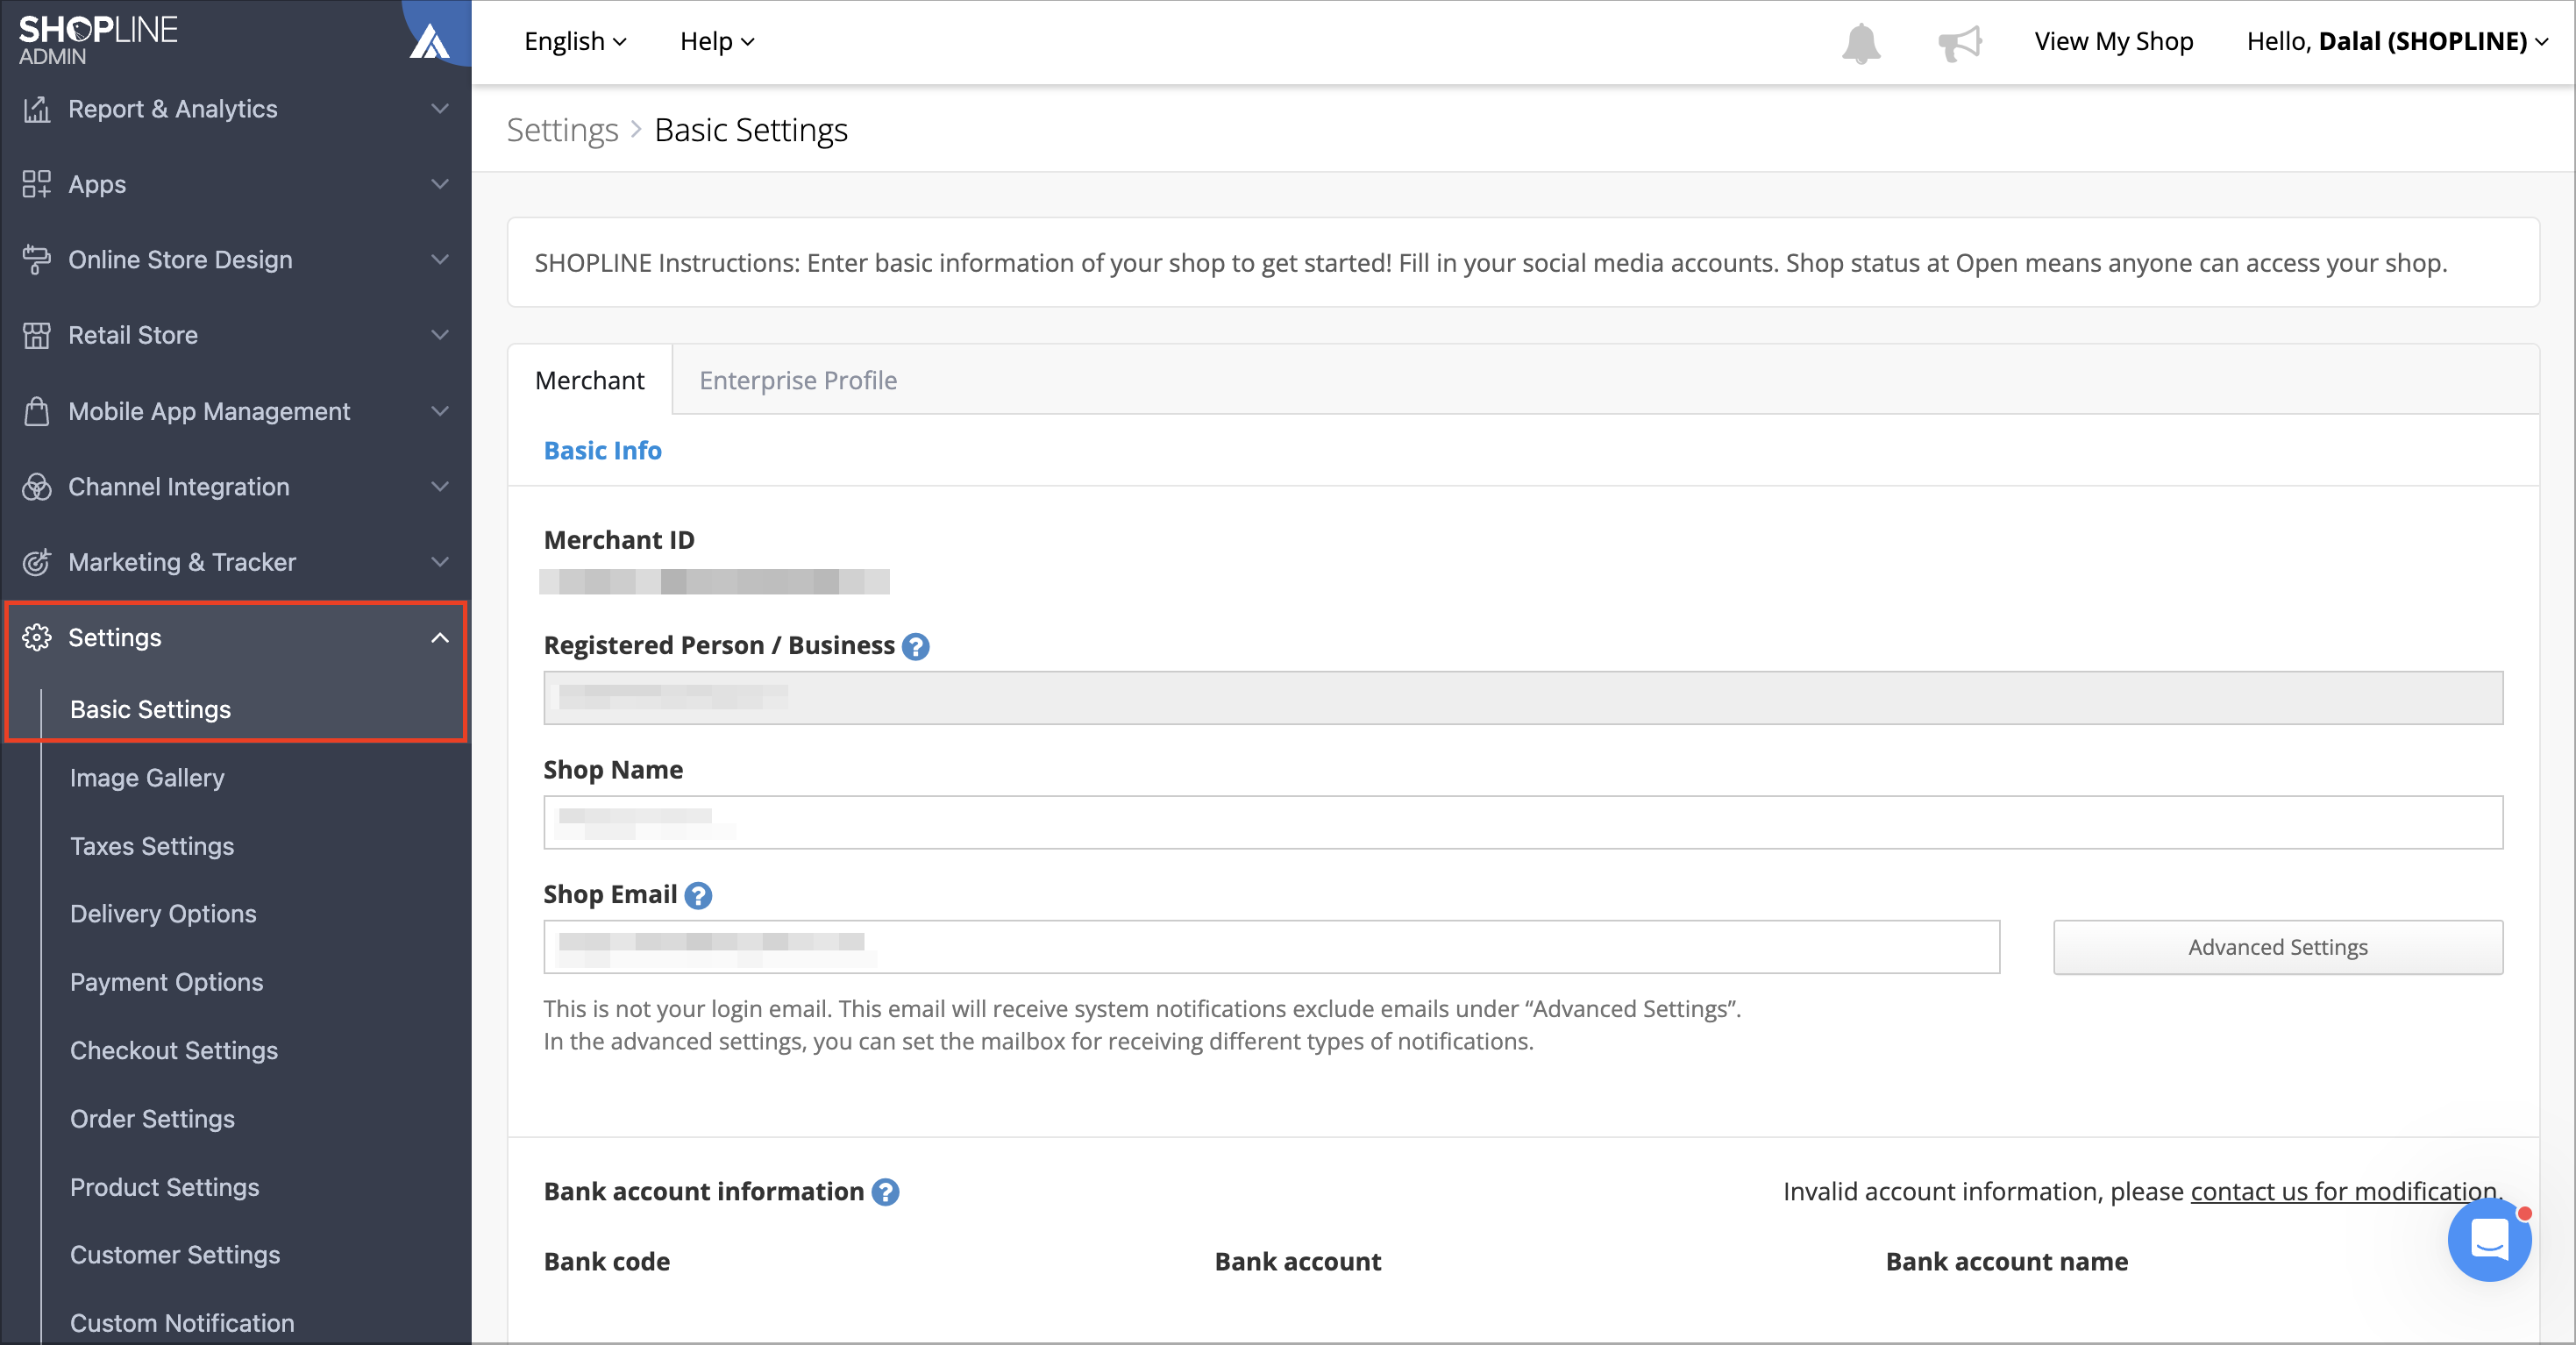Screen dimensions: 2576x1345
Task: Open Custom Notification settings
Action: 182,1323
